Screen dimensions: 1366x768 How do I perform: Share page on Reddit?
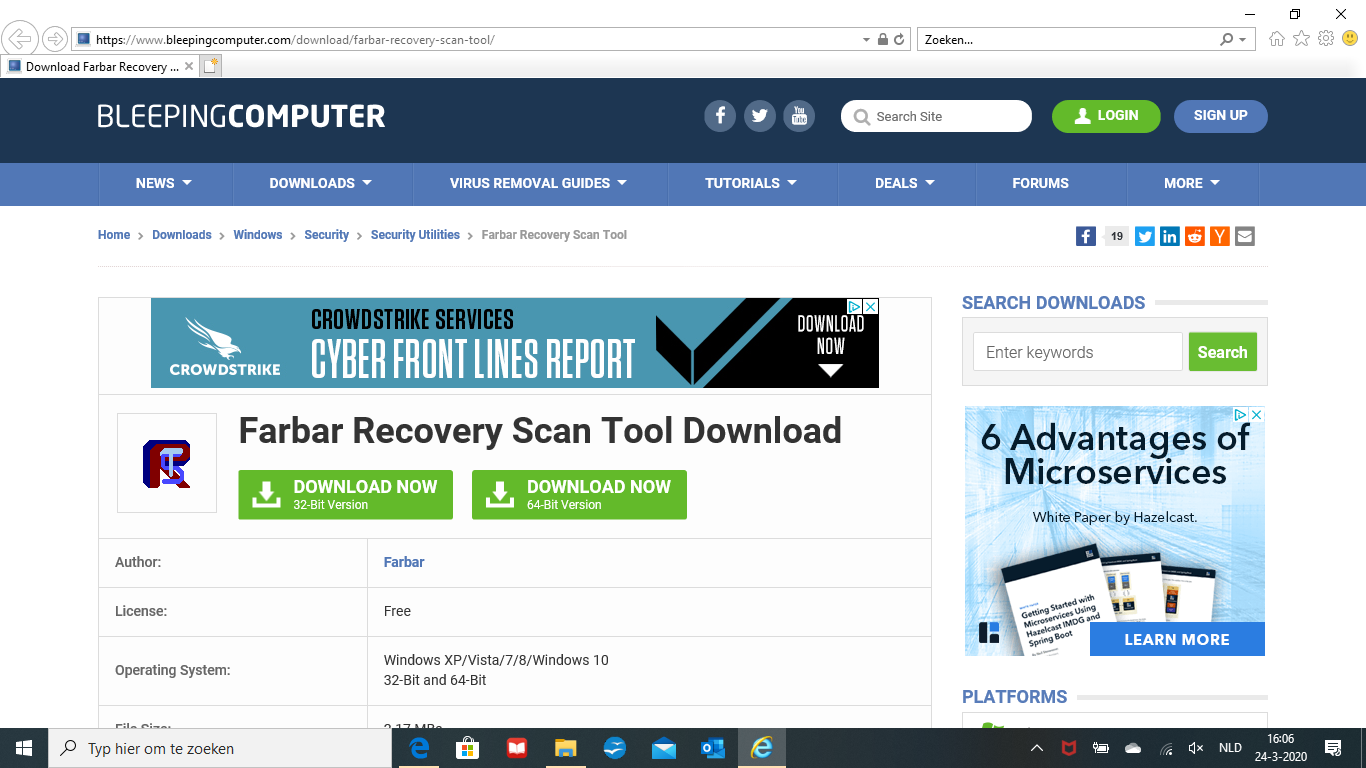click(x=1195, y=236)
